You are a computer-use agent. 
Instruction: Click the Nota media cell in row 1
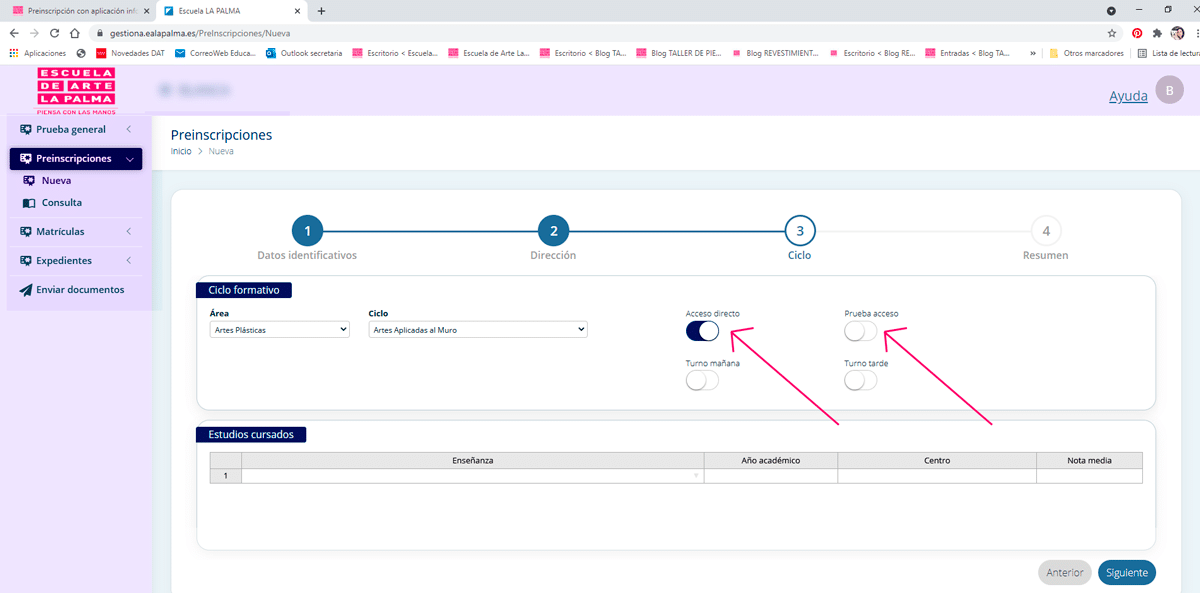click(1089, 476)
